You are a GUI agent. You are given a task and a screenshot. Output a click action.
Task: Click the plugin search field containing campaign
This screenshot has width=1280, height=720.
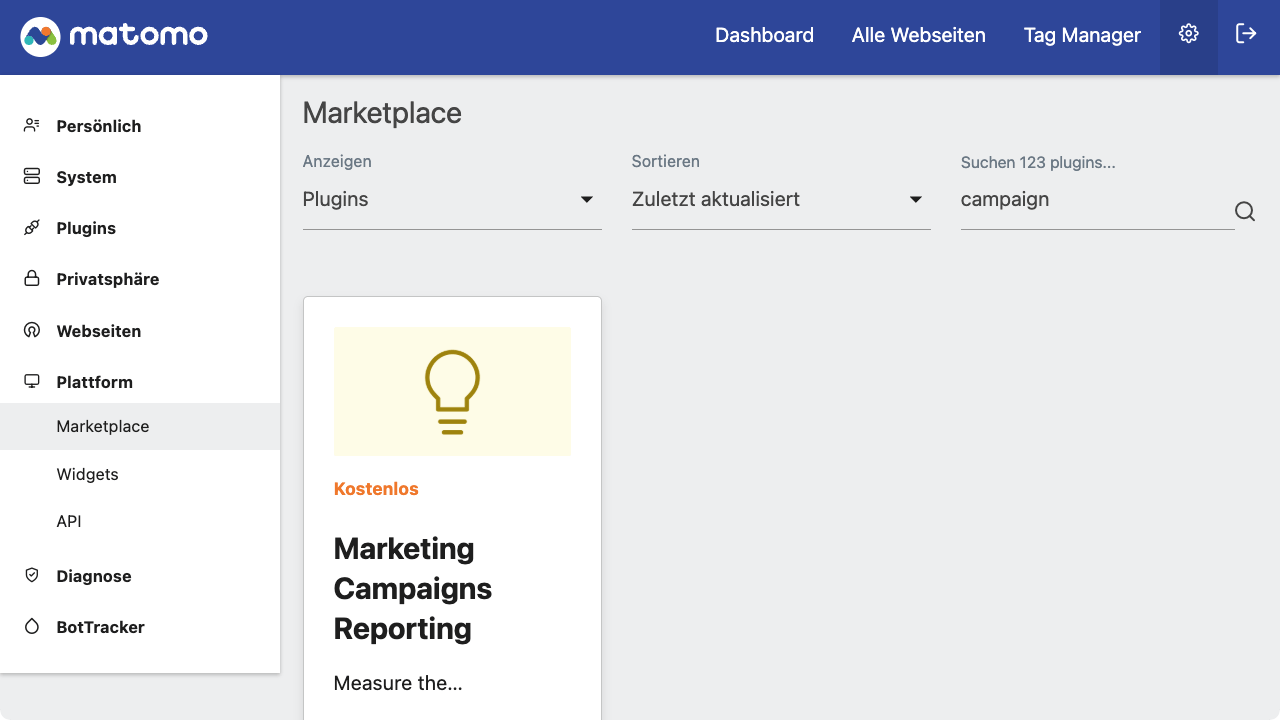1097,200
